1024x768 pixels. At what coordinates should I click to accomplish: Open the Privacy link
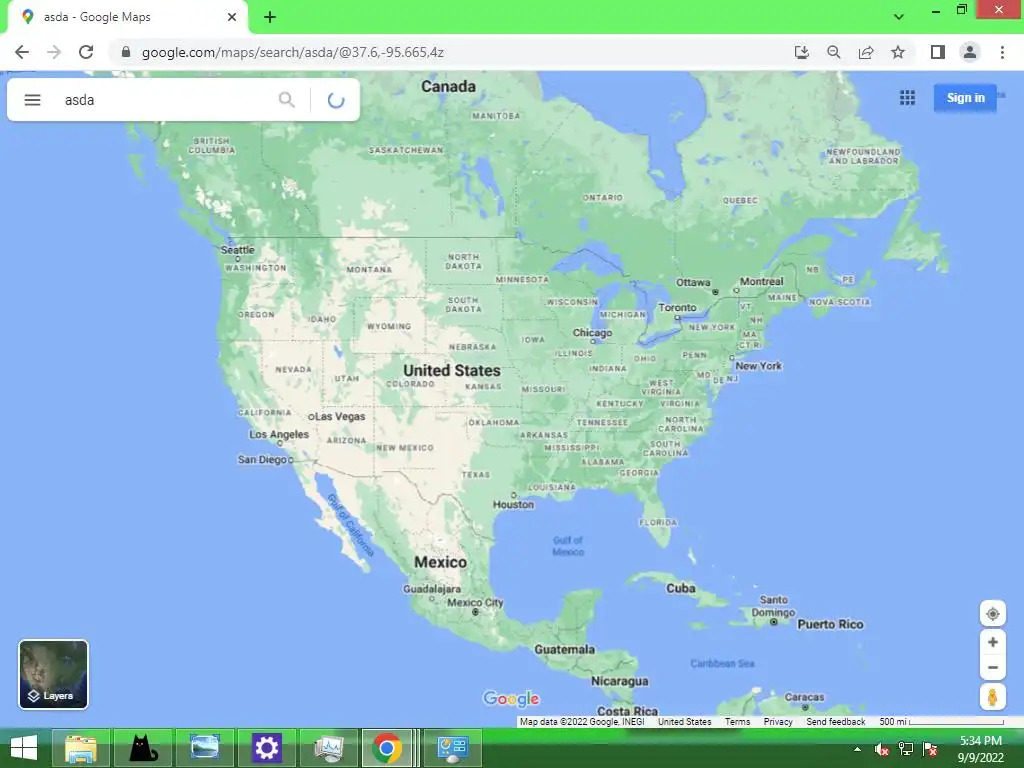pyautogui.click(x=778, y=722)
